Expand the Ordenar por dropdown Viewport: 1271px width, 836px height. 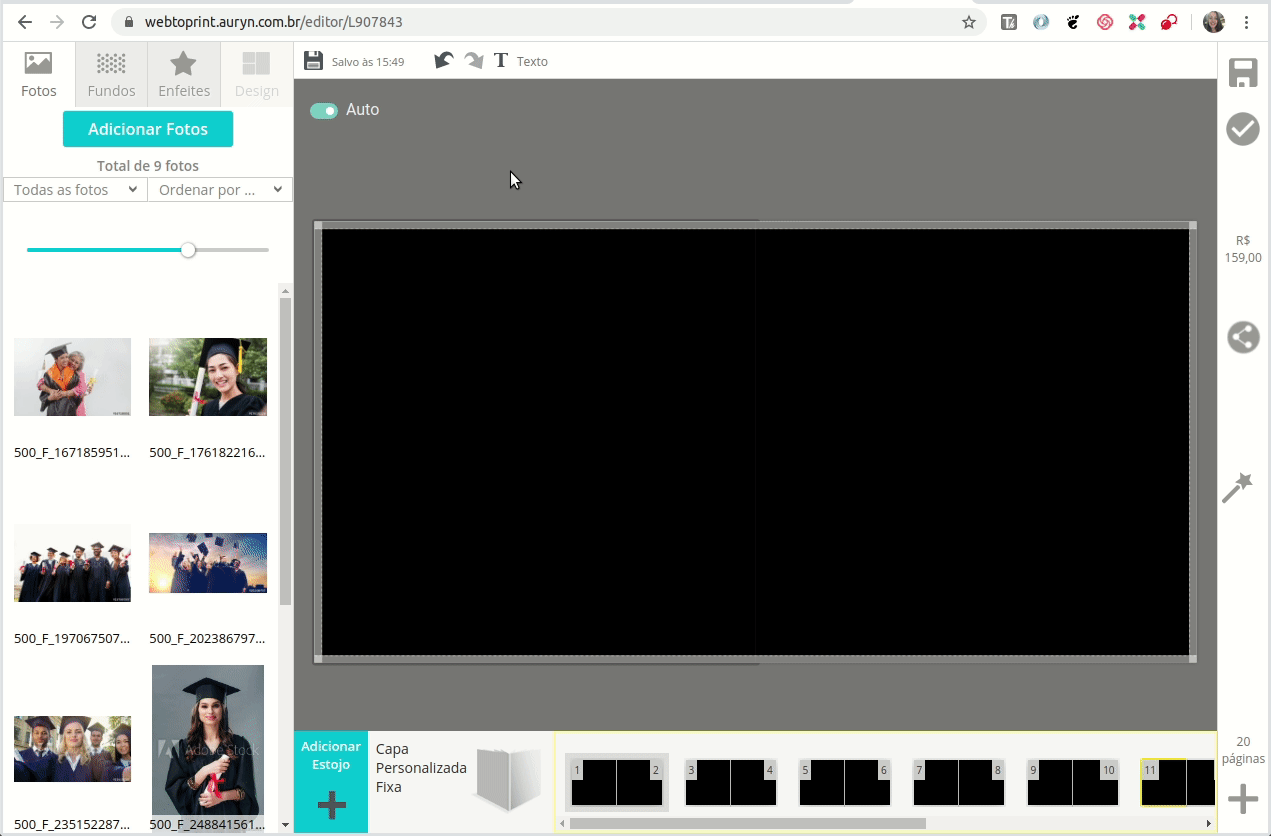click(220, 190)
